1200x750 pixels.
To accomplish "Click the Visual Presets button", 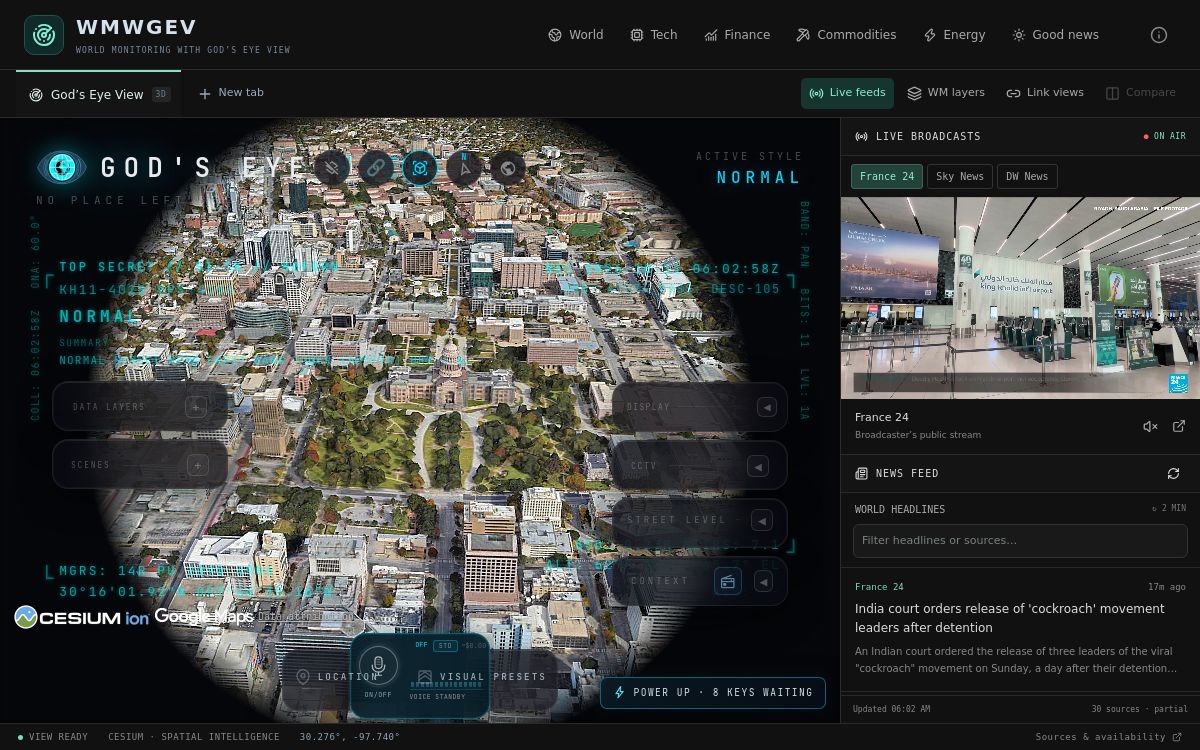I will point(481,677).
